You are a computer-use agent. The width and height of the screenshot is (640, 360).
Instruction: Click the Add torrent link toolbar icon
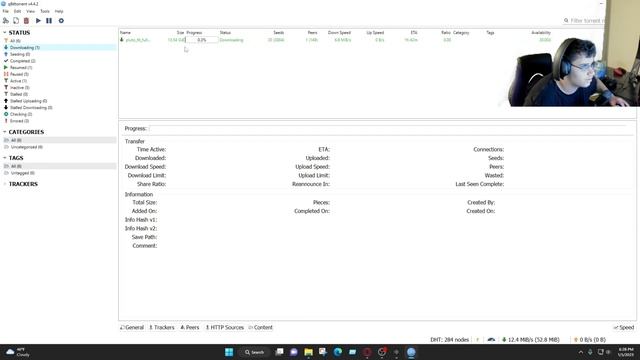click(x=6, y=20)
